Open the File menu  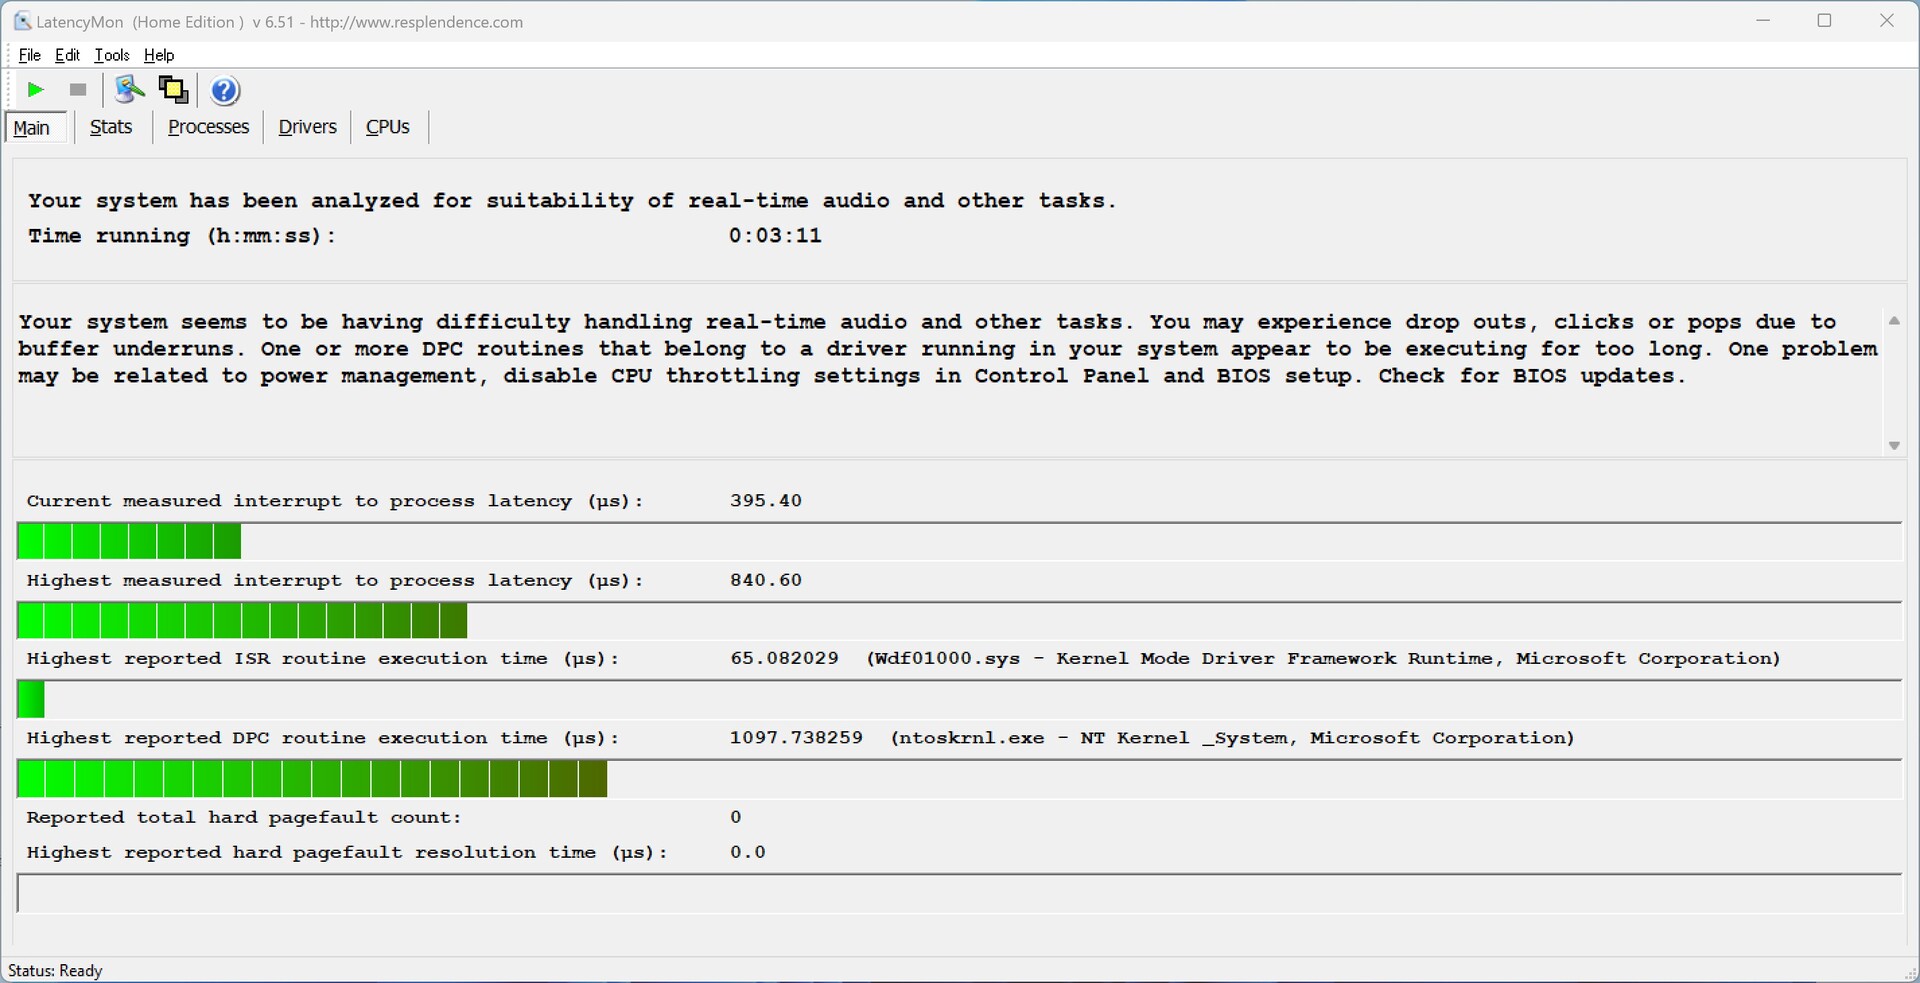[29, 55]
